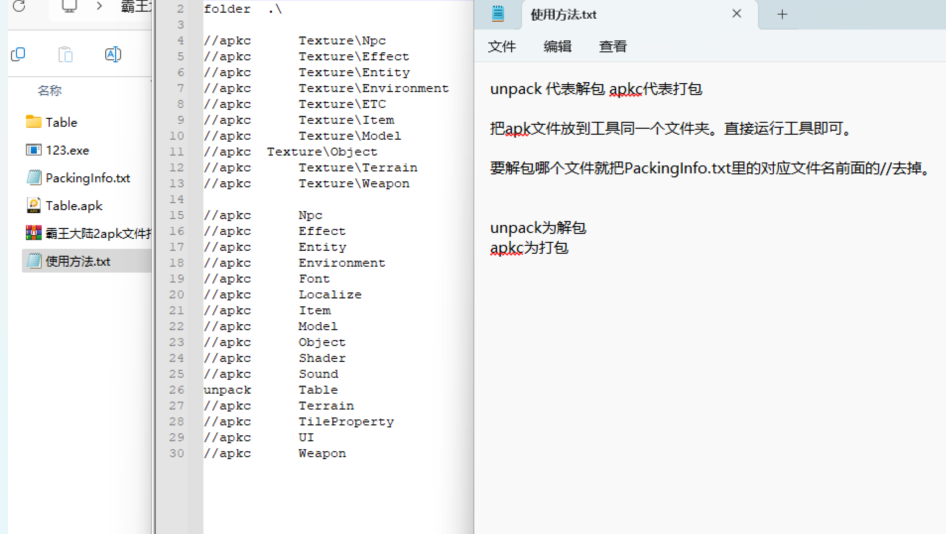Select the 霸王大陆2apk archive file
Image resolution: width=946 pixels, height=534 pixels.
[87, 233]
